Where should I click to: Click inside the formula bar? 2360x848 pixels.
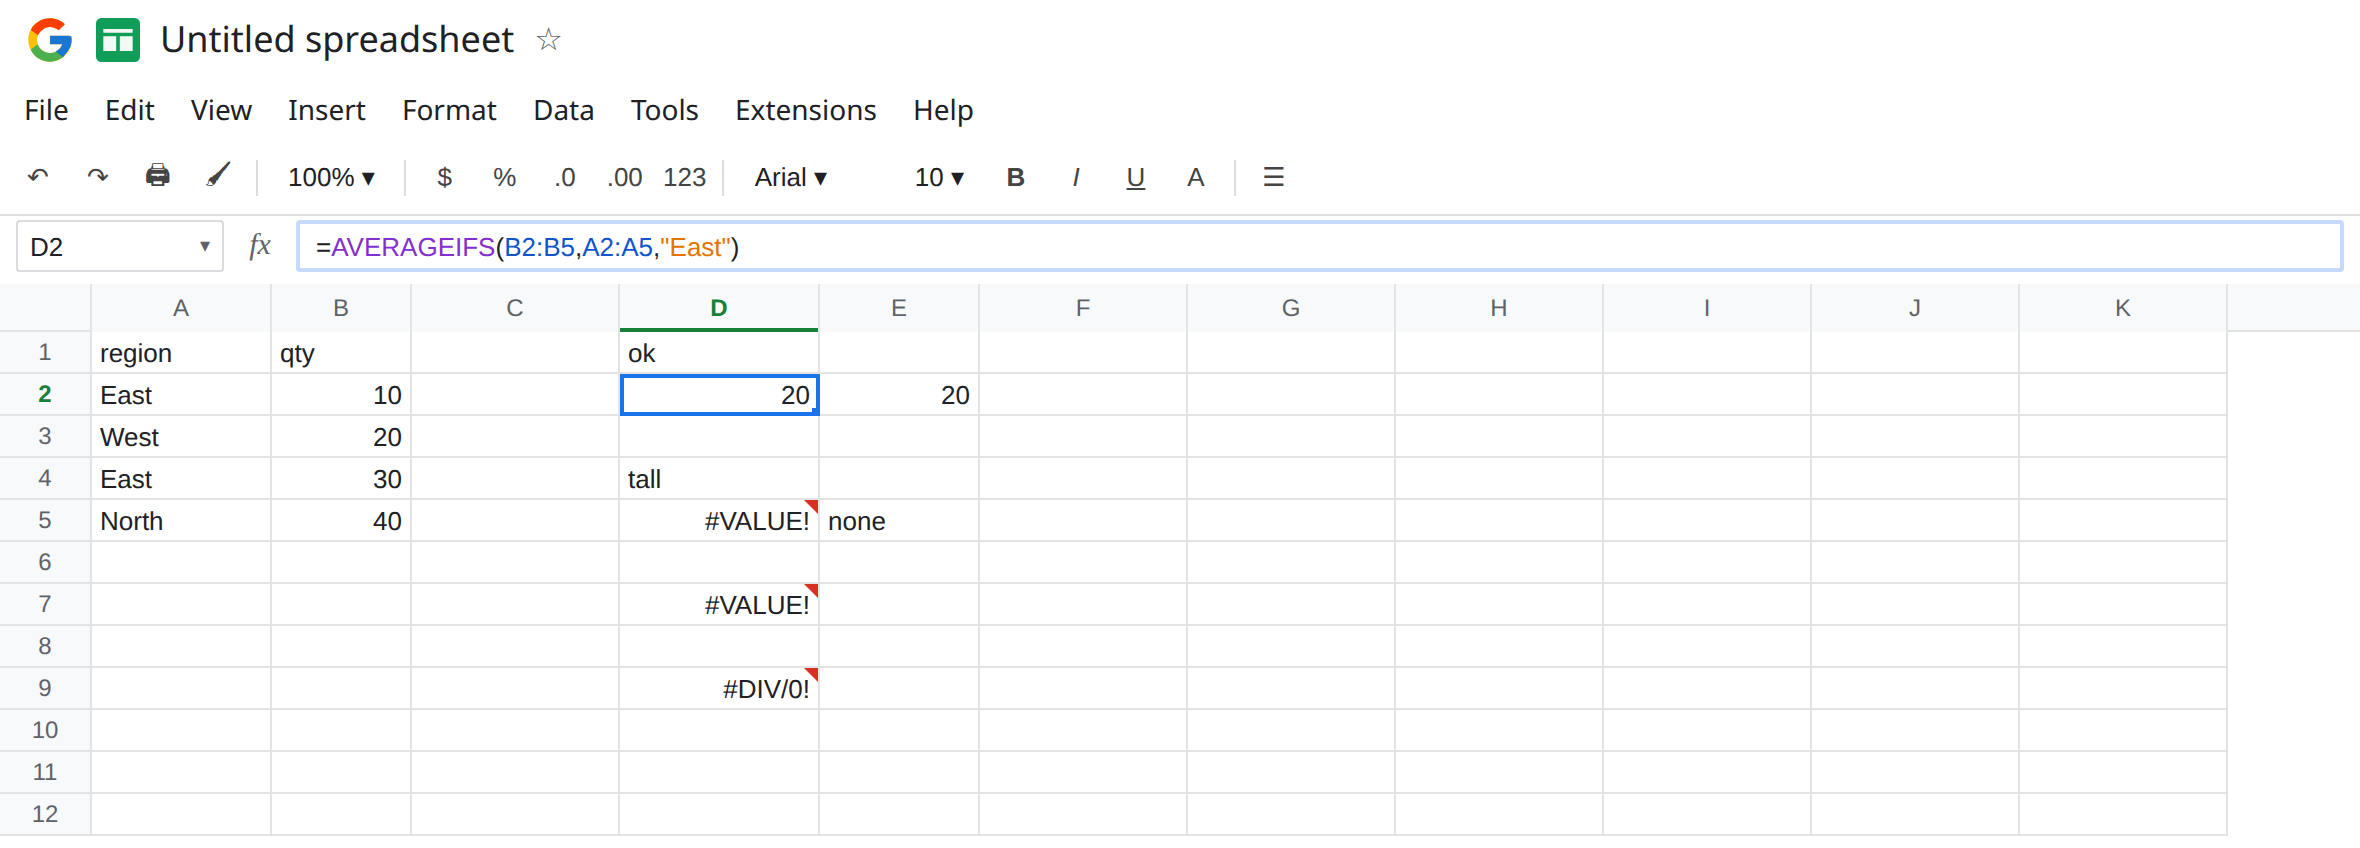[x=1320, y=246]
